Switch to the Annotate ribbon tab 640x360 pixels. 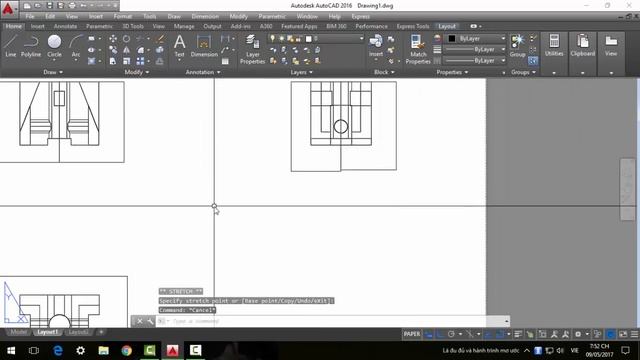[65, 26]
